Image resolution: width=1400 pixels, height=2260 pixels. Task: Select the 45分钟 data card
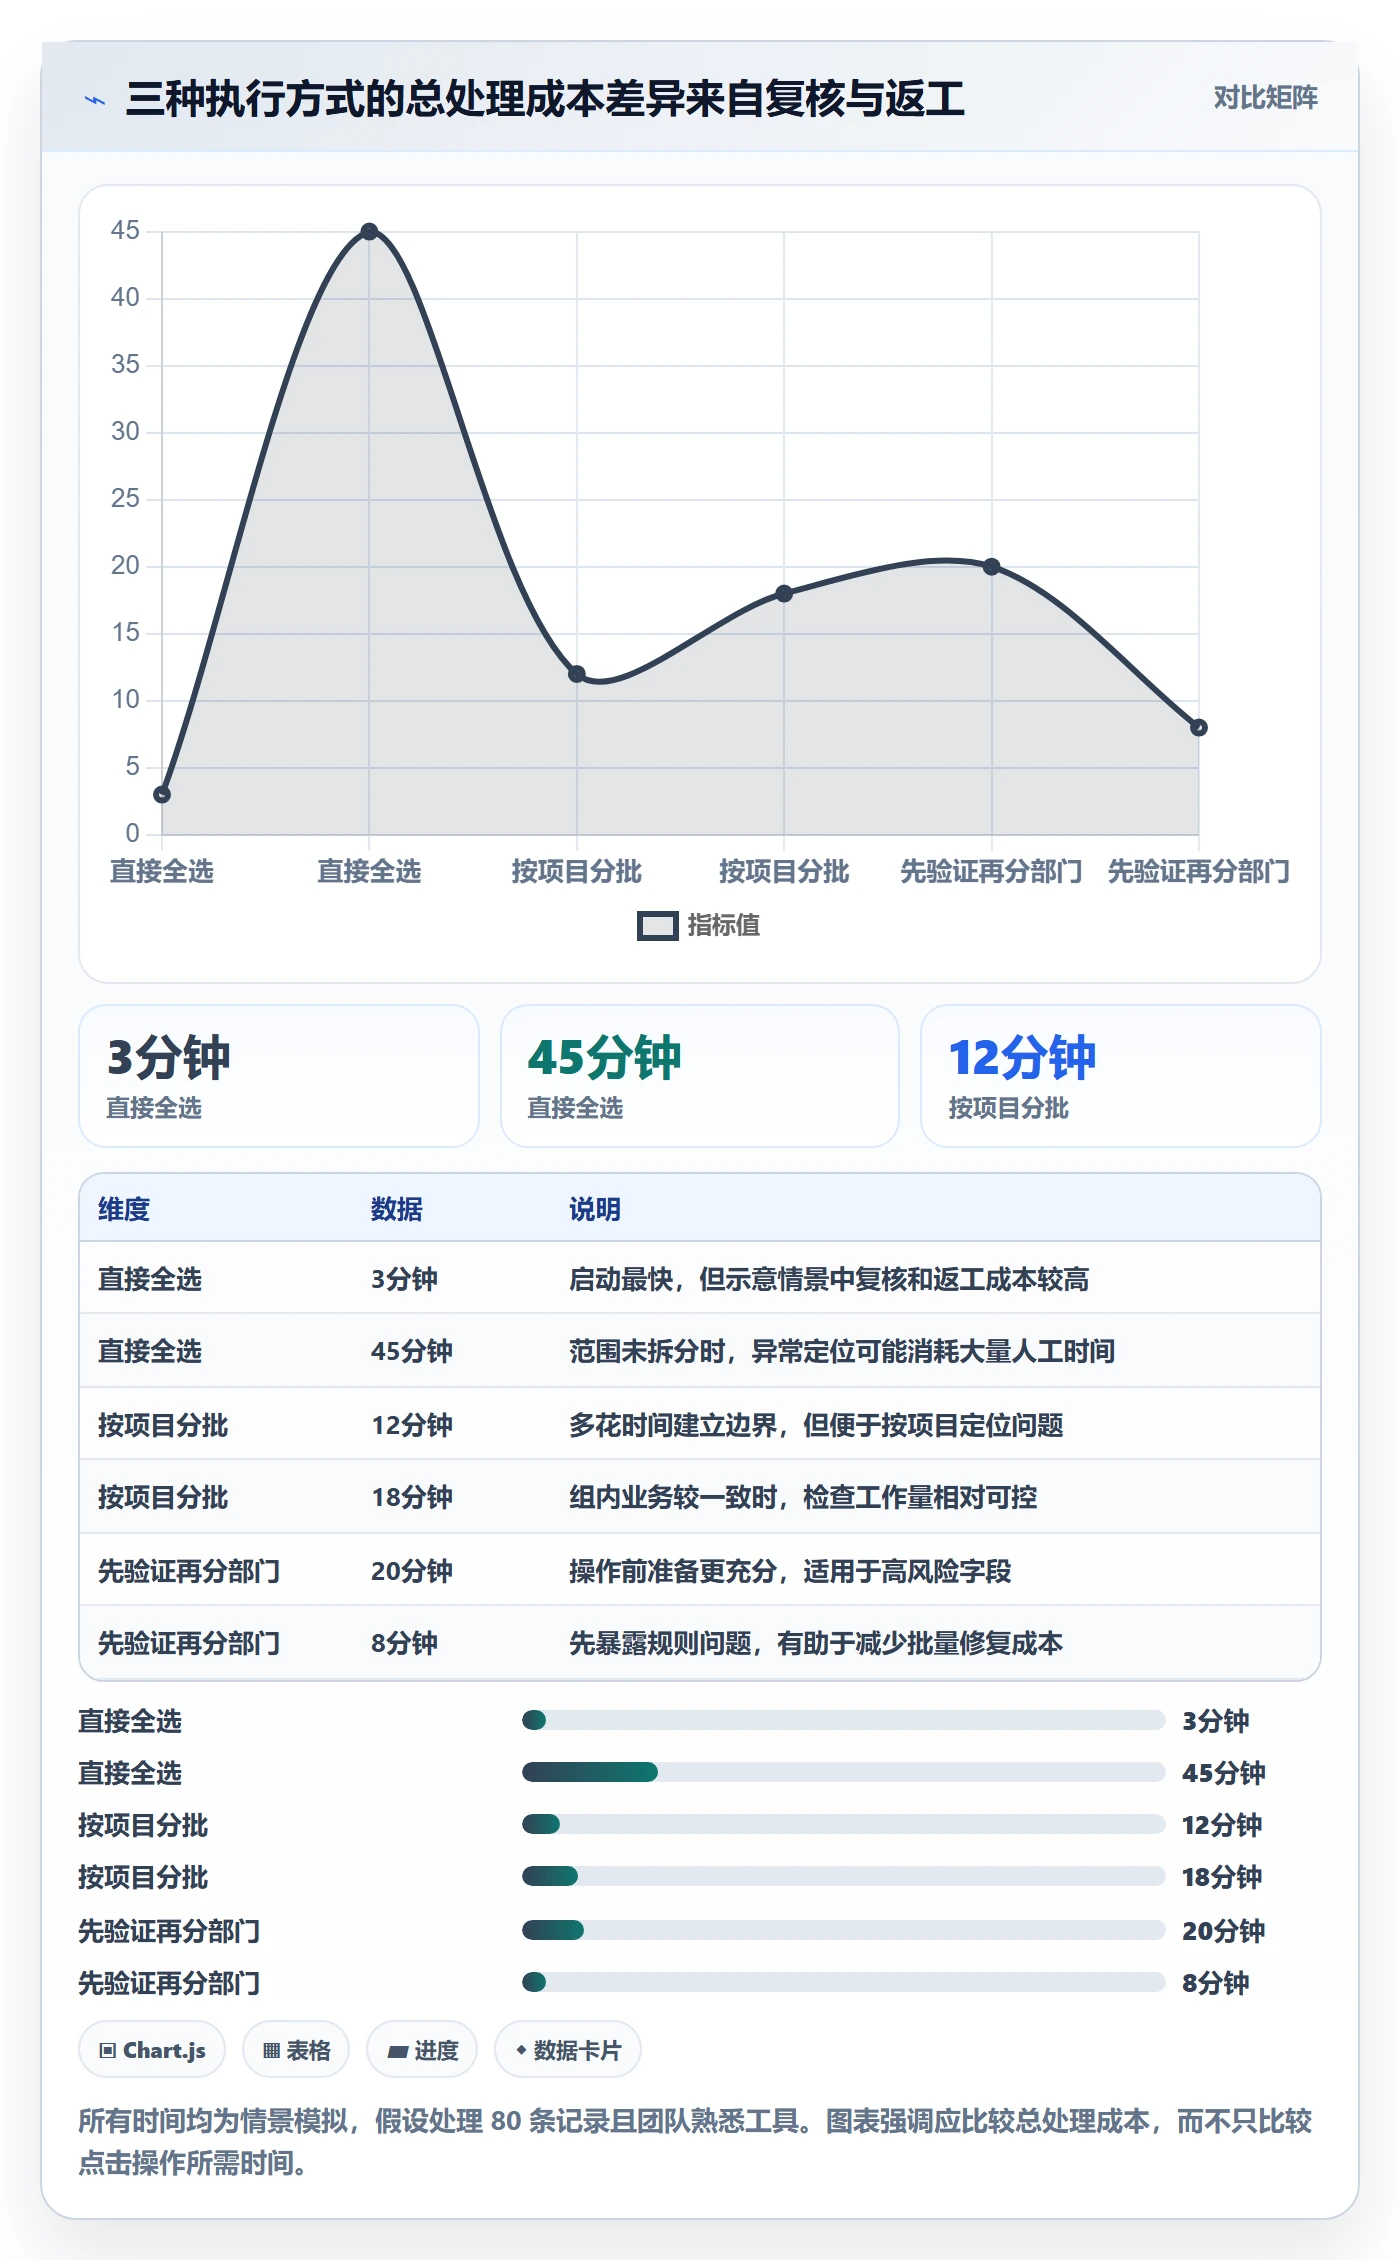700,1076
